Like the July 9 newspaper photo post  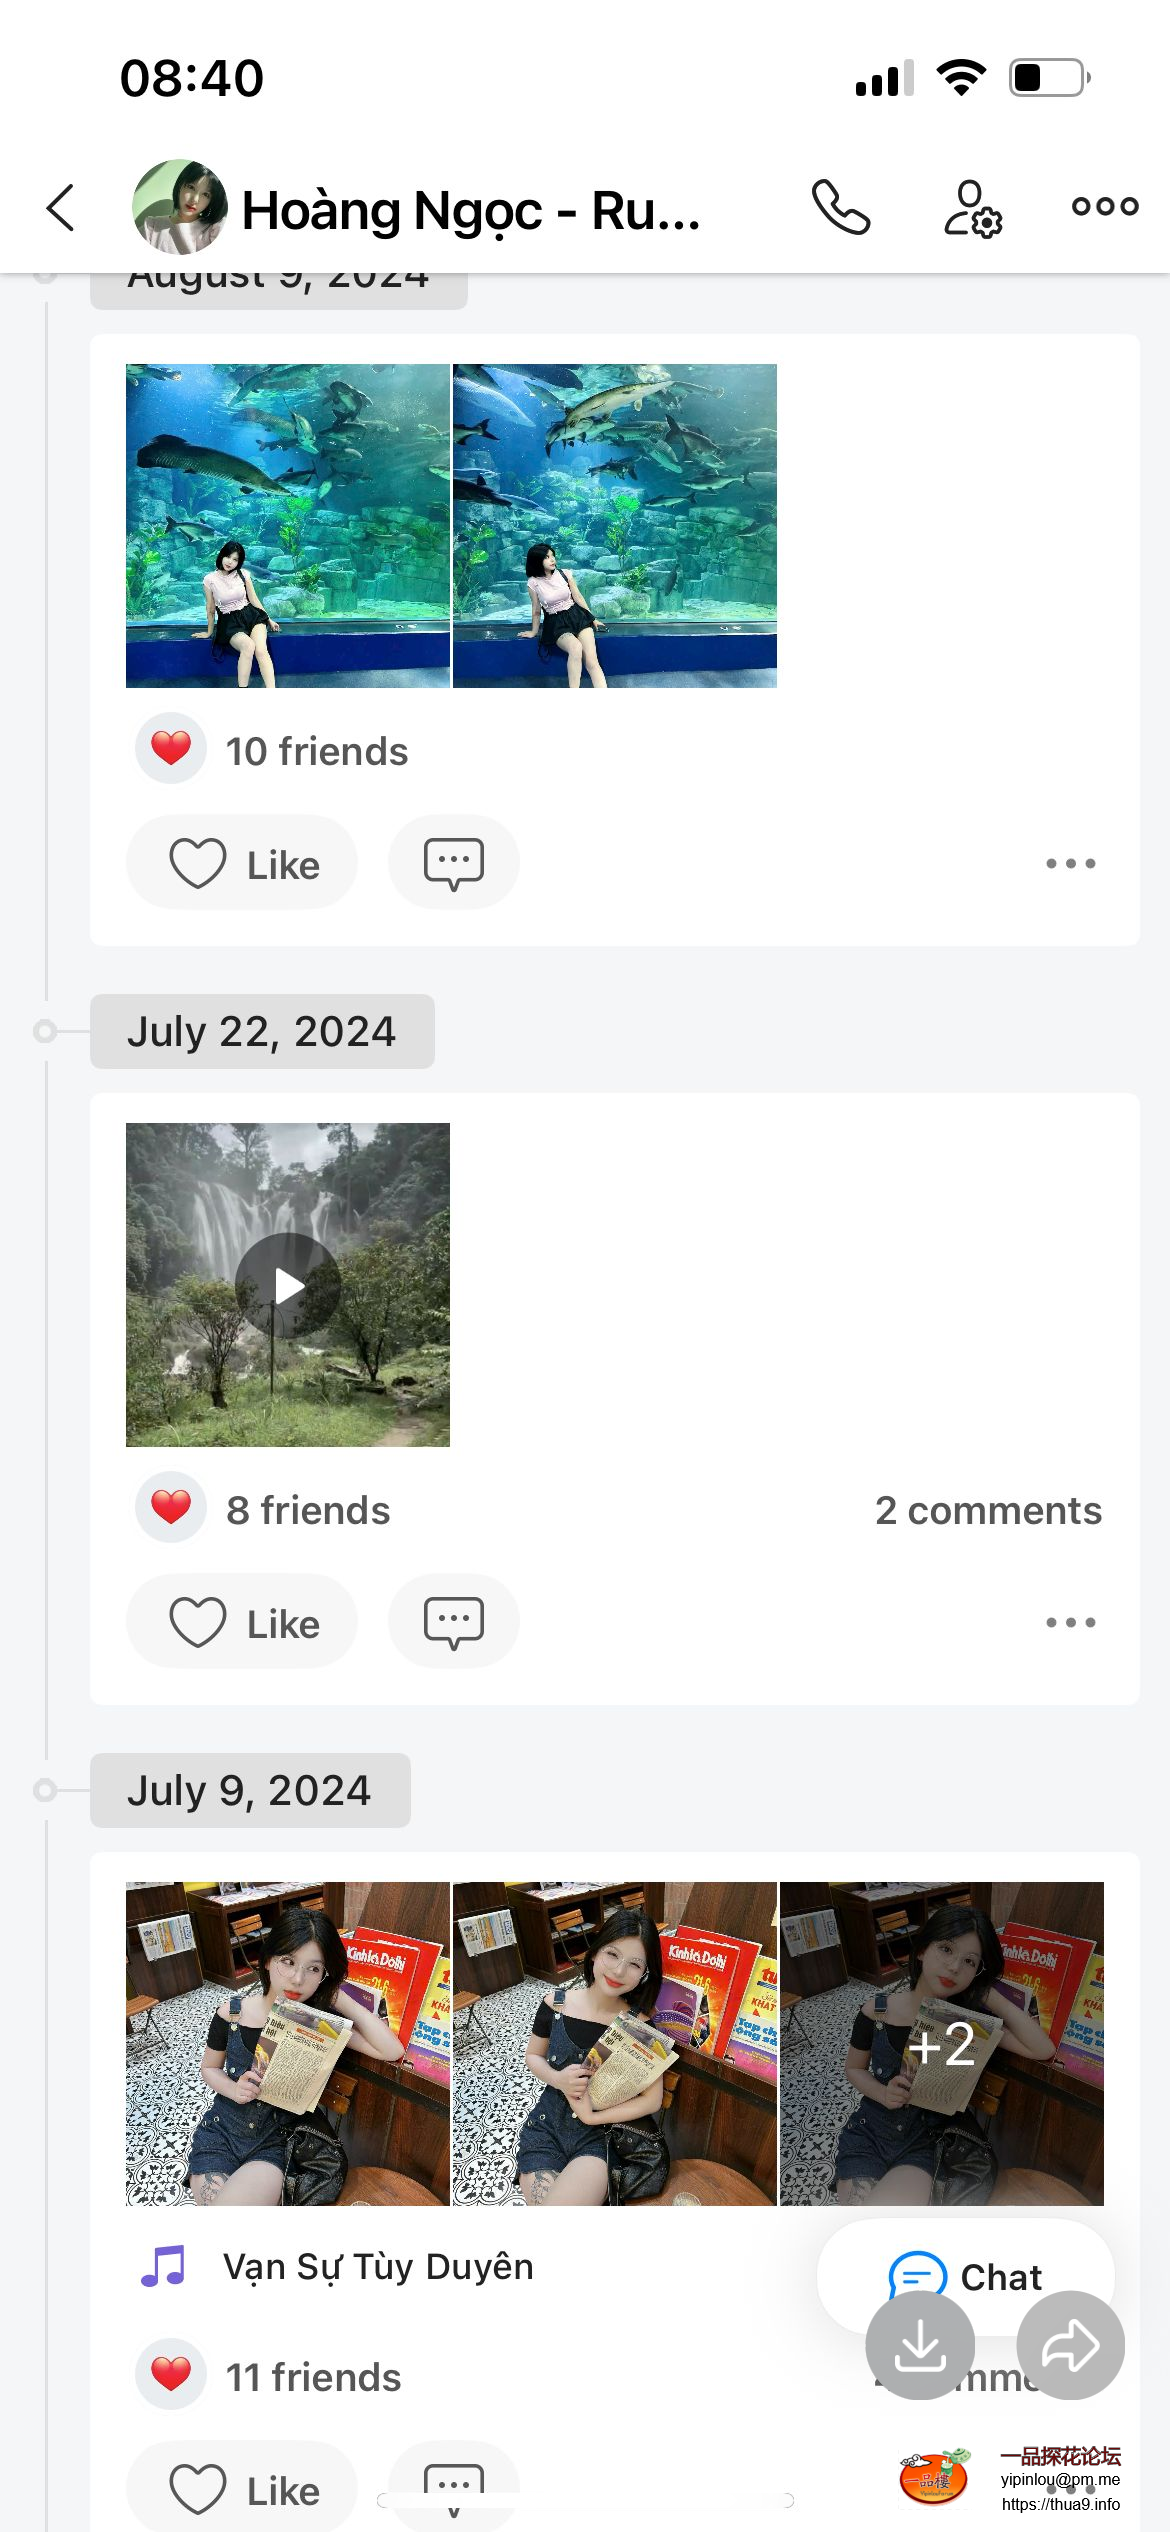(242, 2489)
